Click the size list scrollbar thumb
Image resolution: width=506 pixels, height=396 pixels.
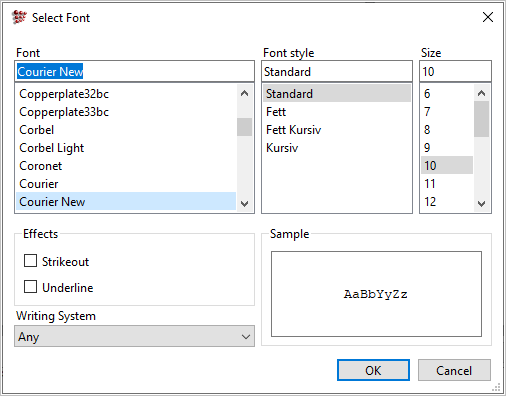481,119
